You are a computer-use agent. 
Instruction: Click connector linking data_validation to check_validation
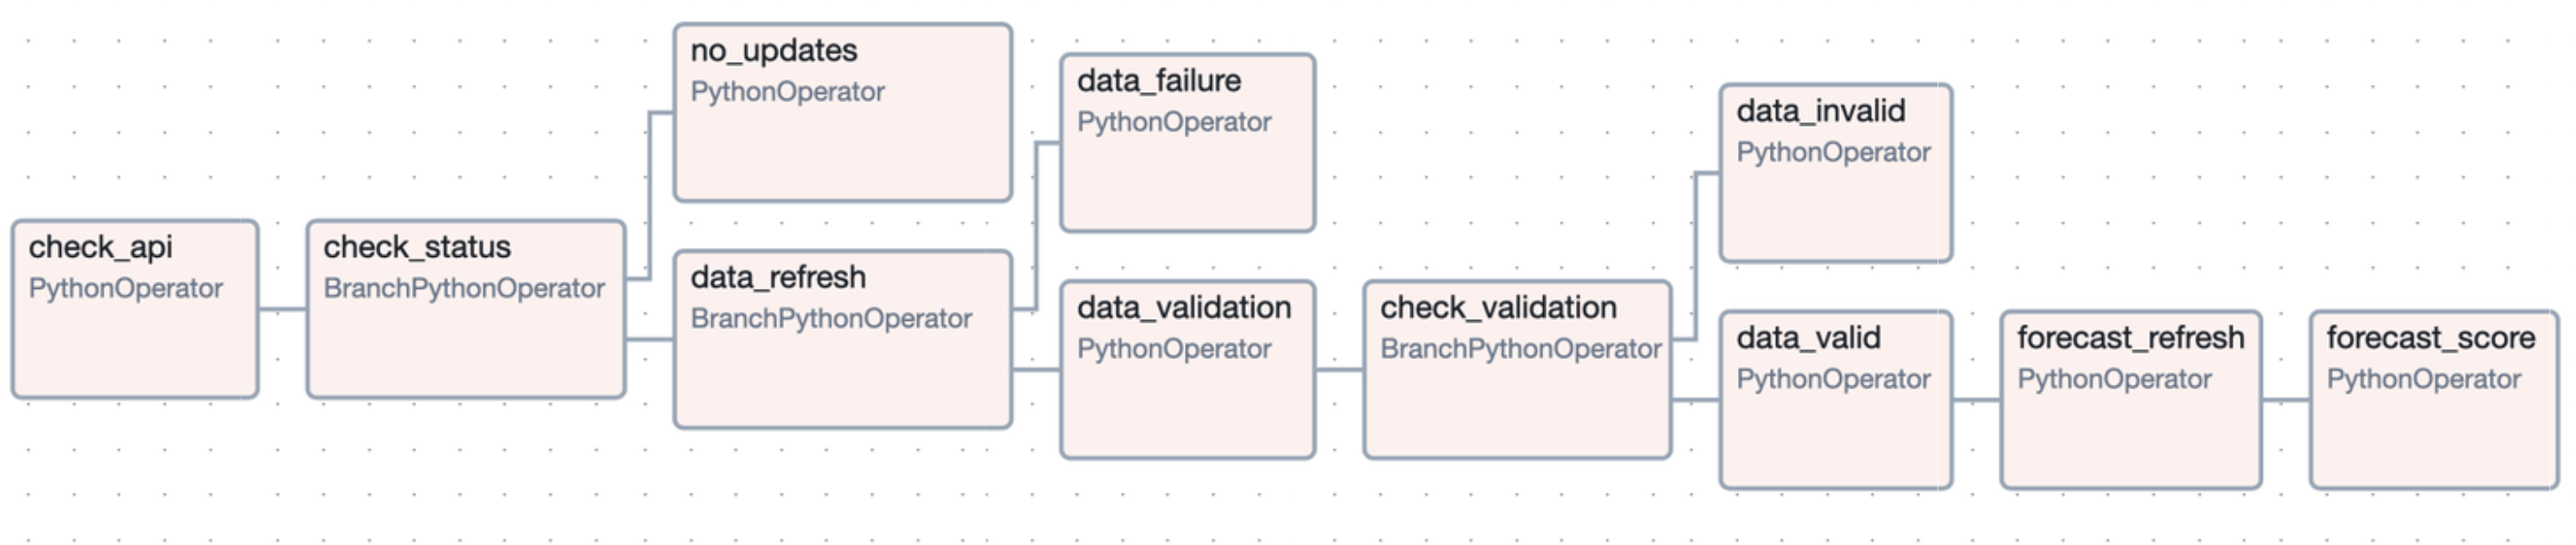1339,369
